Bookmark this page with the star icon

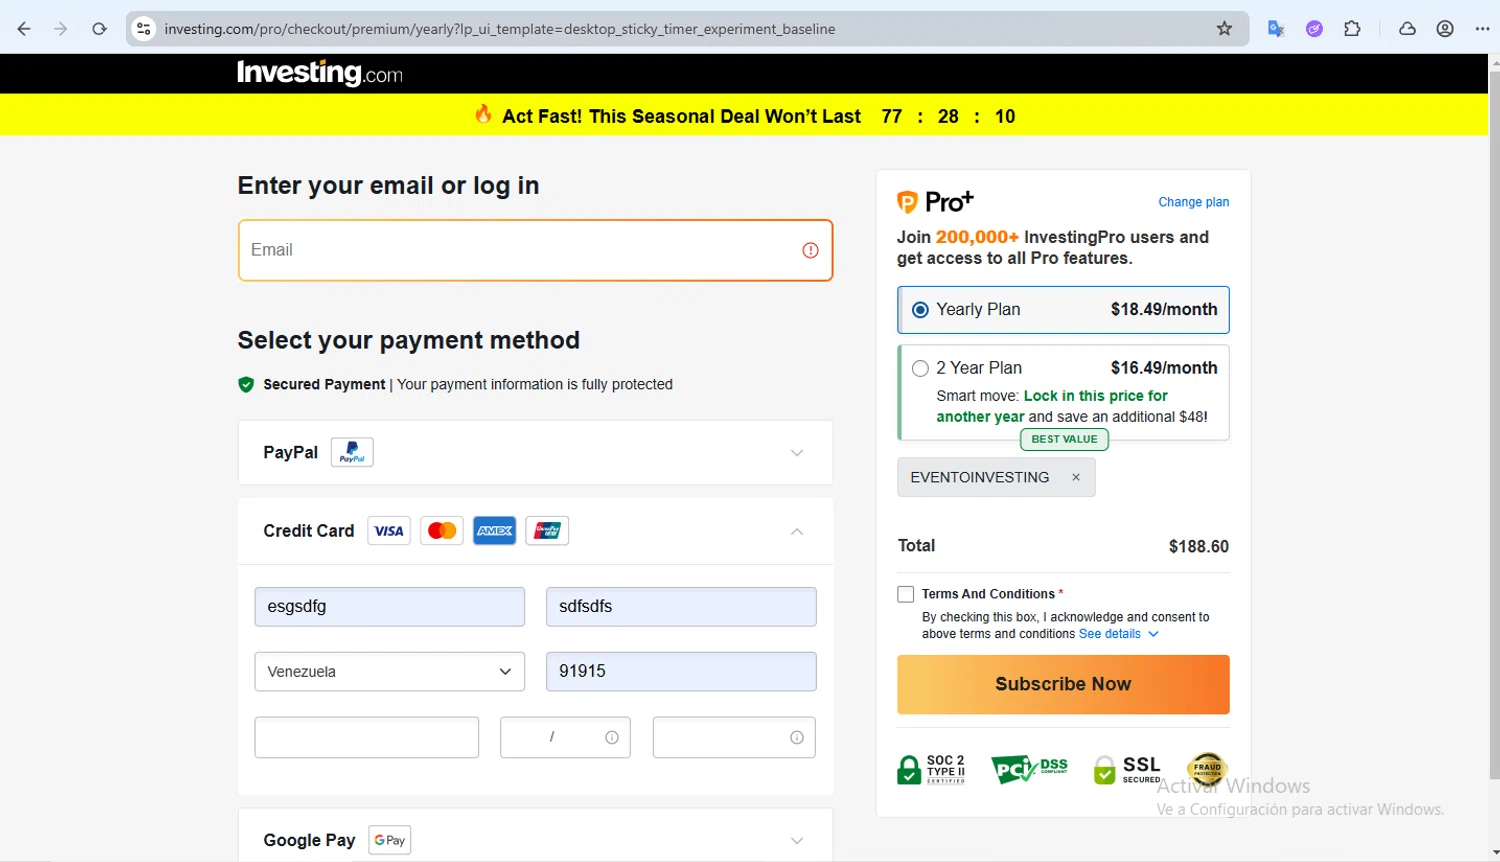(1224, 29)
